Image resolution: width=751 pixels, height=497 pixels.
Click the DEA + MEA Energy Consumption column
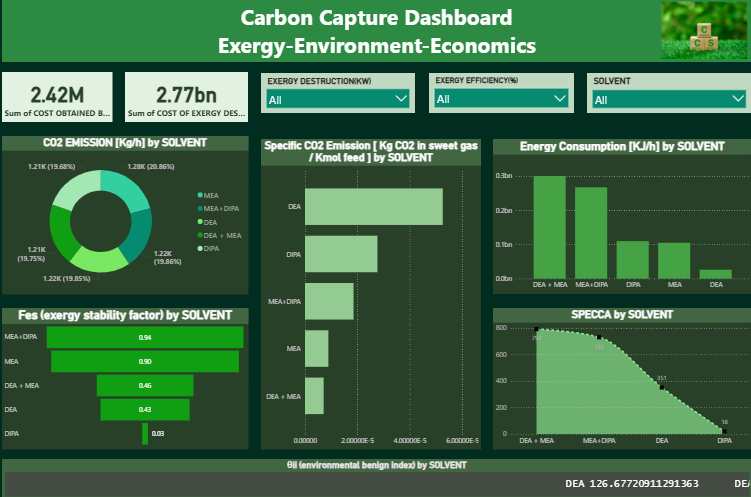coord(549,227)
